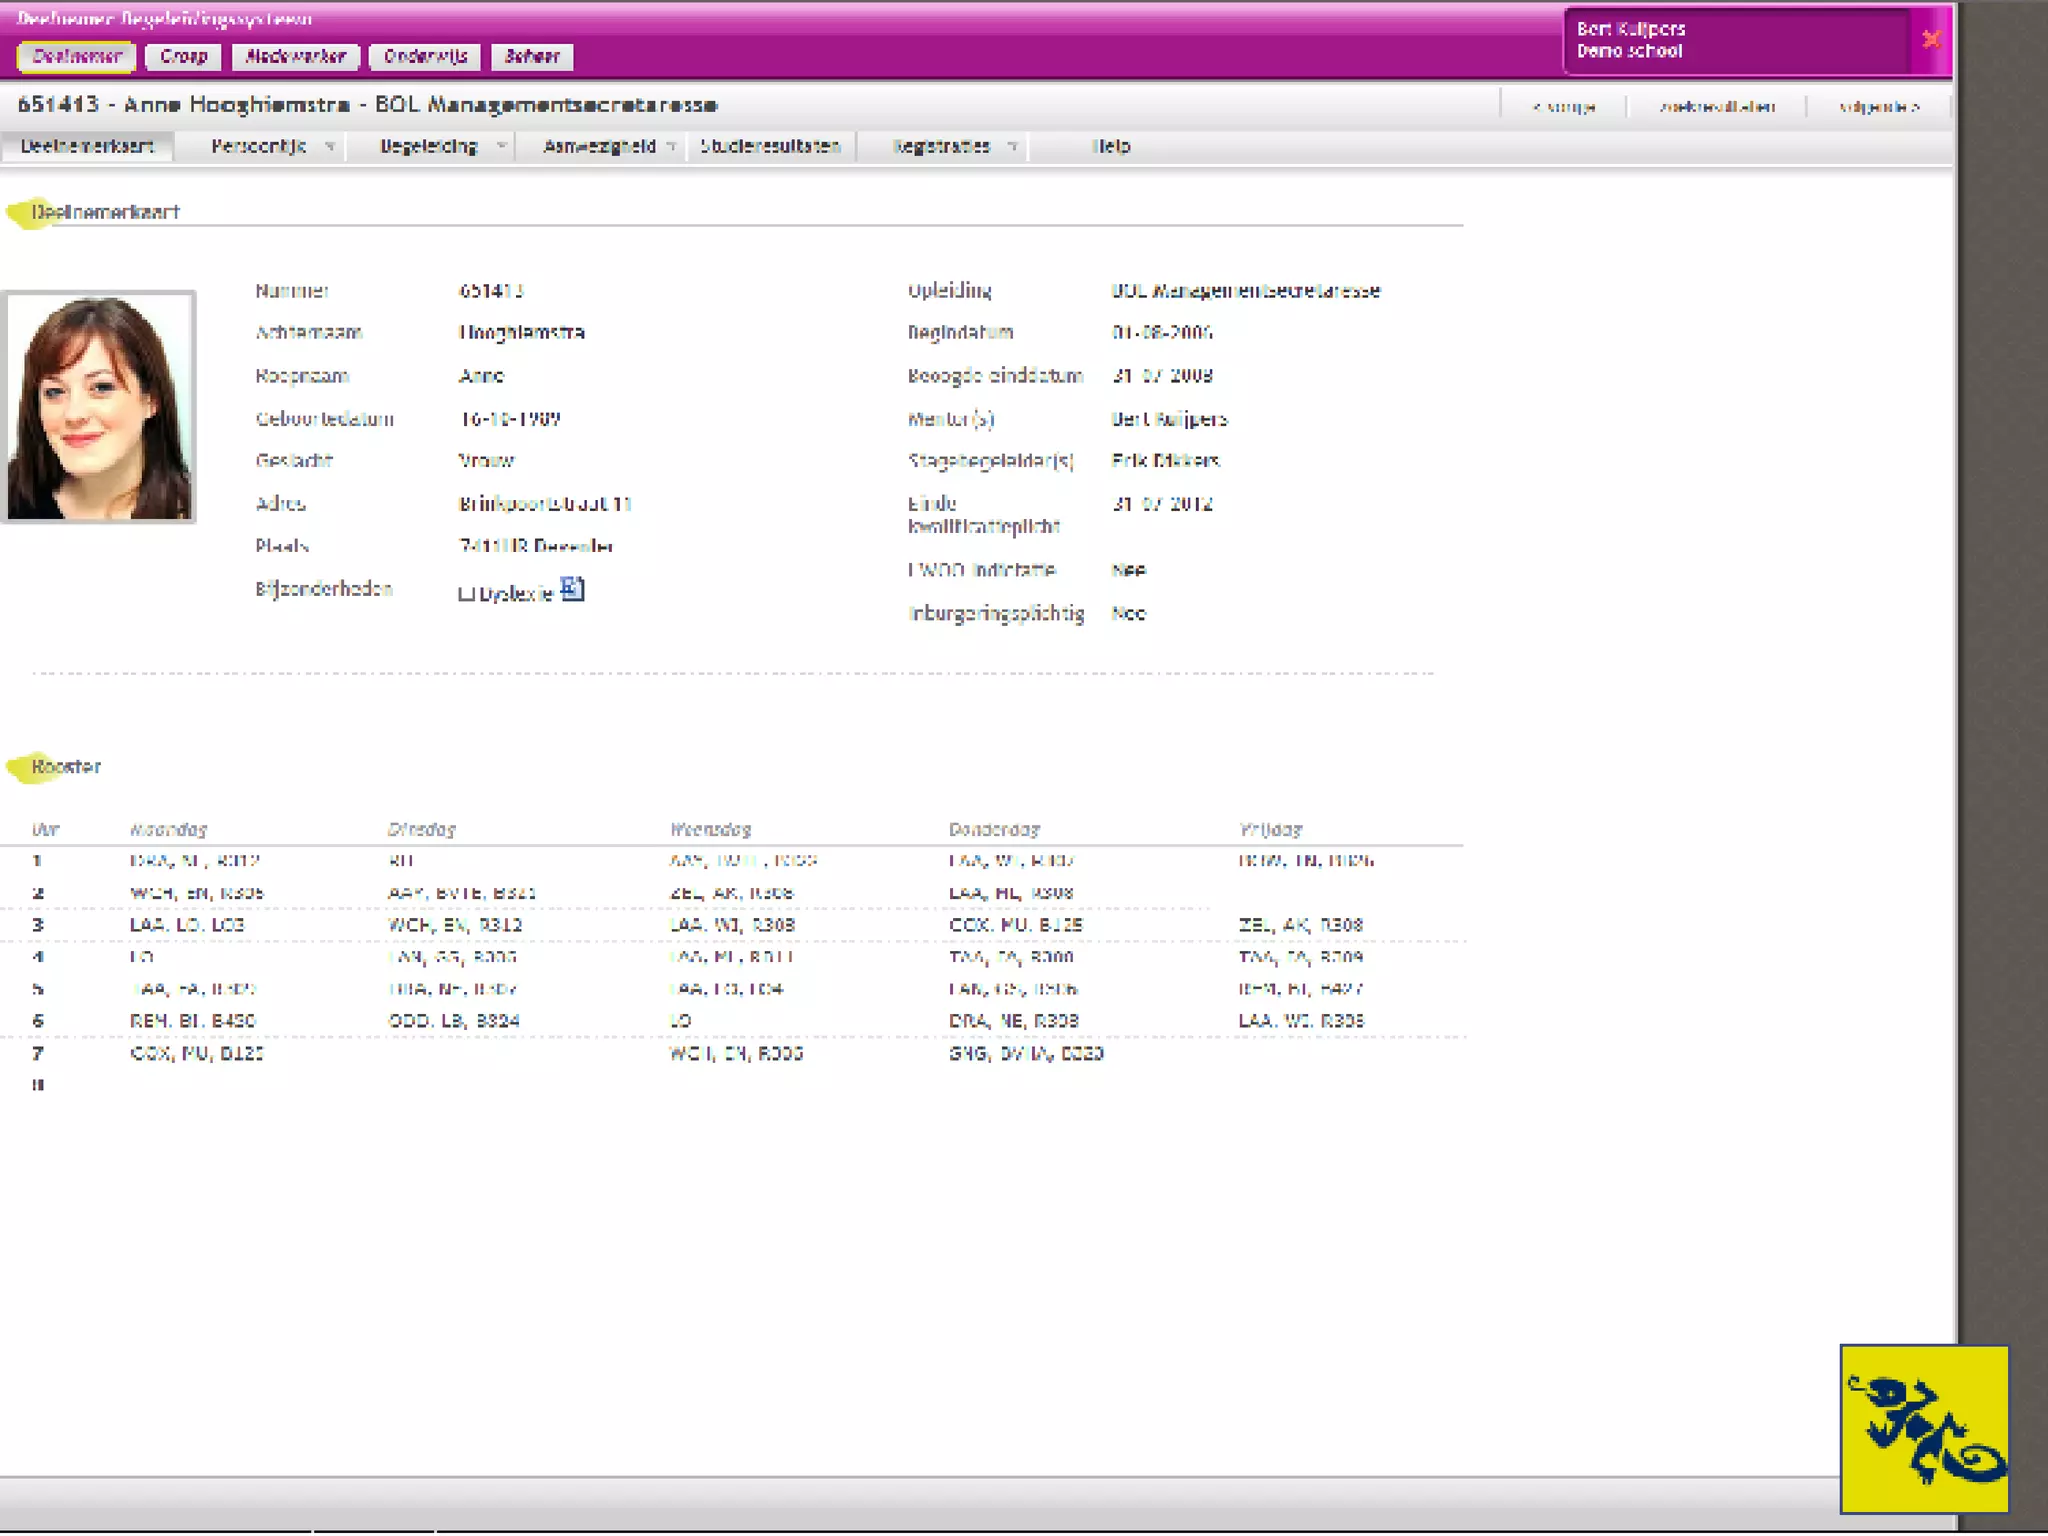Open the Registraties dropdown arrow
This screenshot has width=2048, height=1536.
click(1012, 147)
